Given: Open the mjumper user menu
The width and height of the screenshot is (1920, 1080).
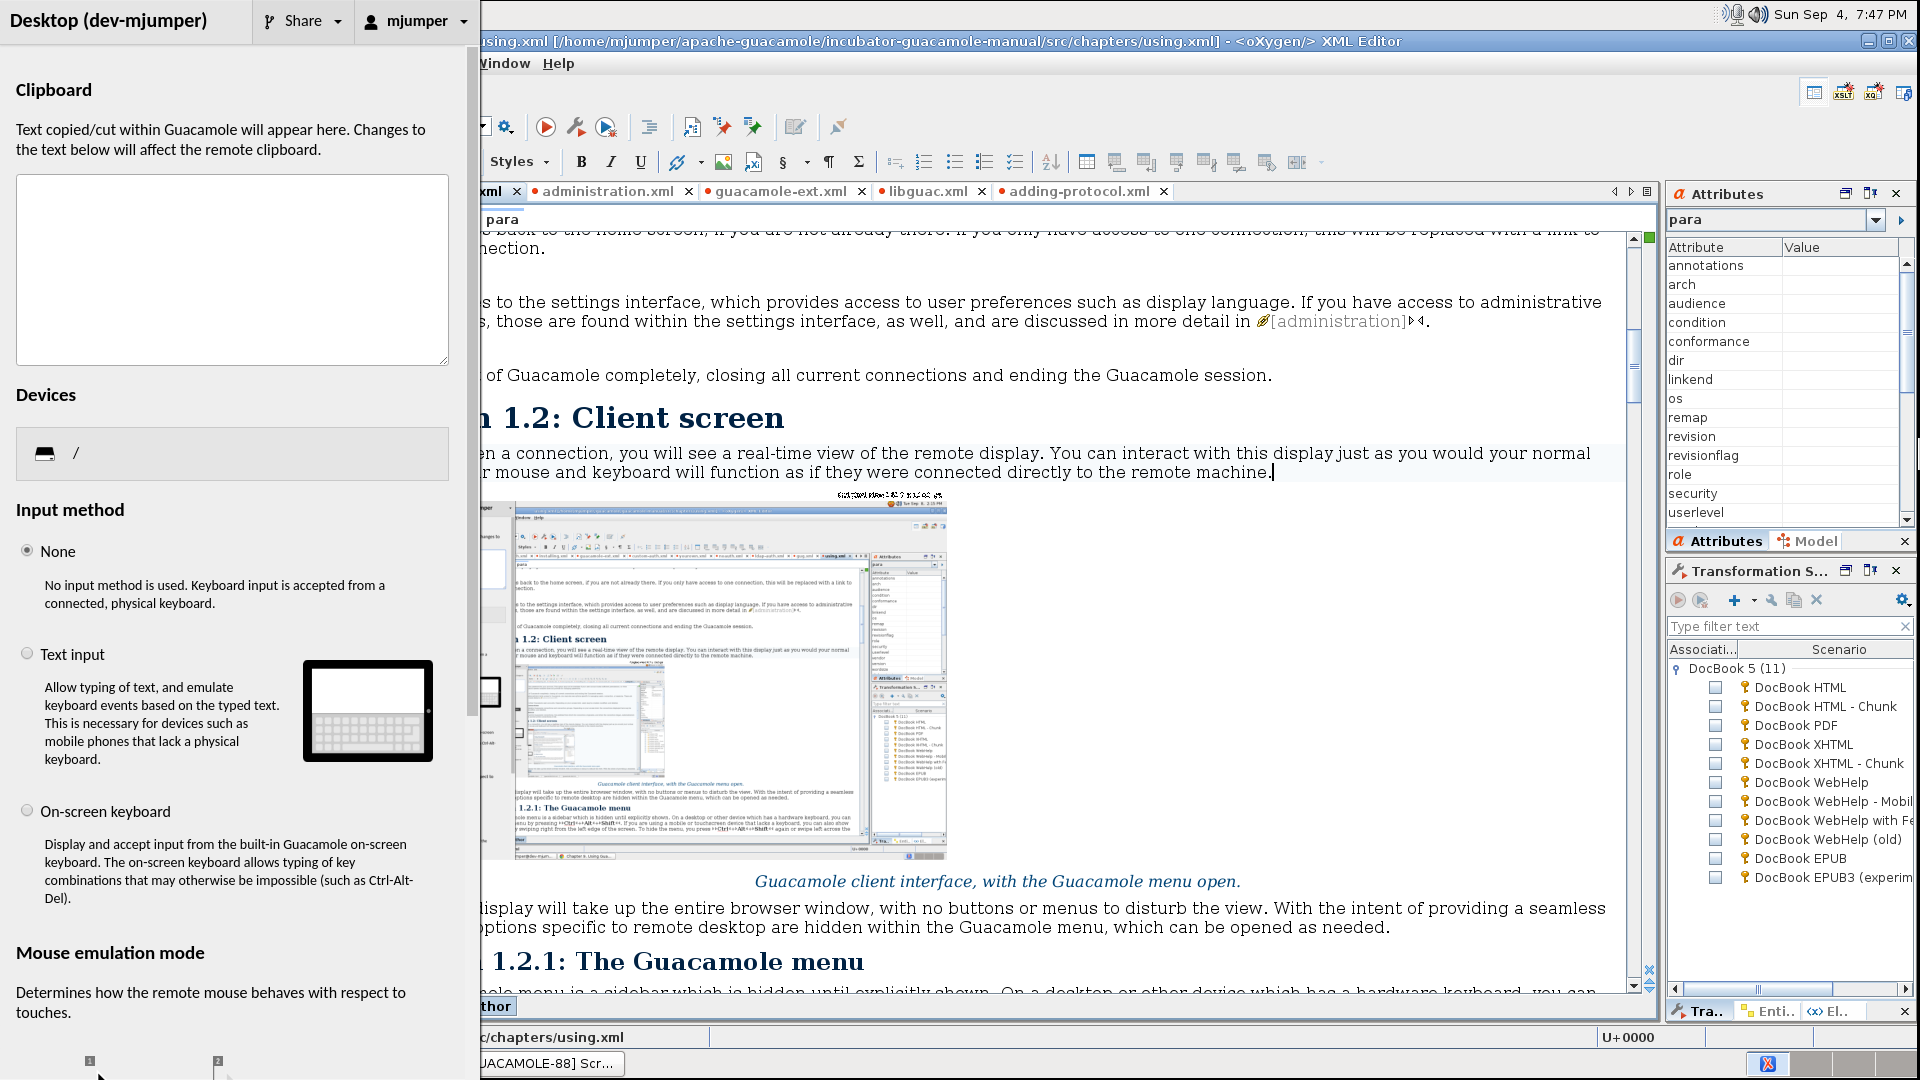Looking at the screenshot, I should pyautogui.click(x=417, y=21).
